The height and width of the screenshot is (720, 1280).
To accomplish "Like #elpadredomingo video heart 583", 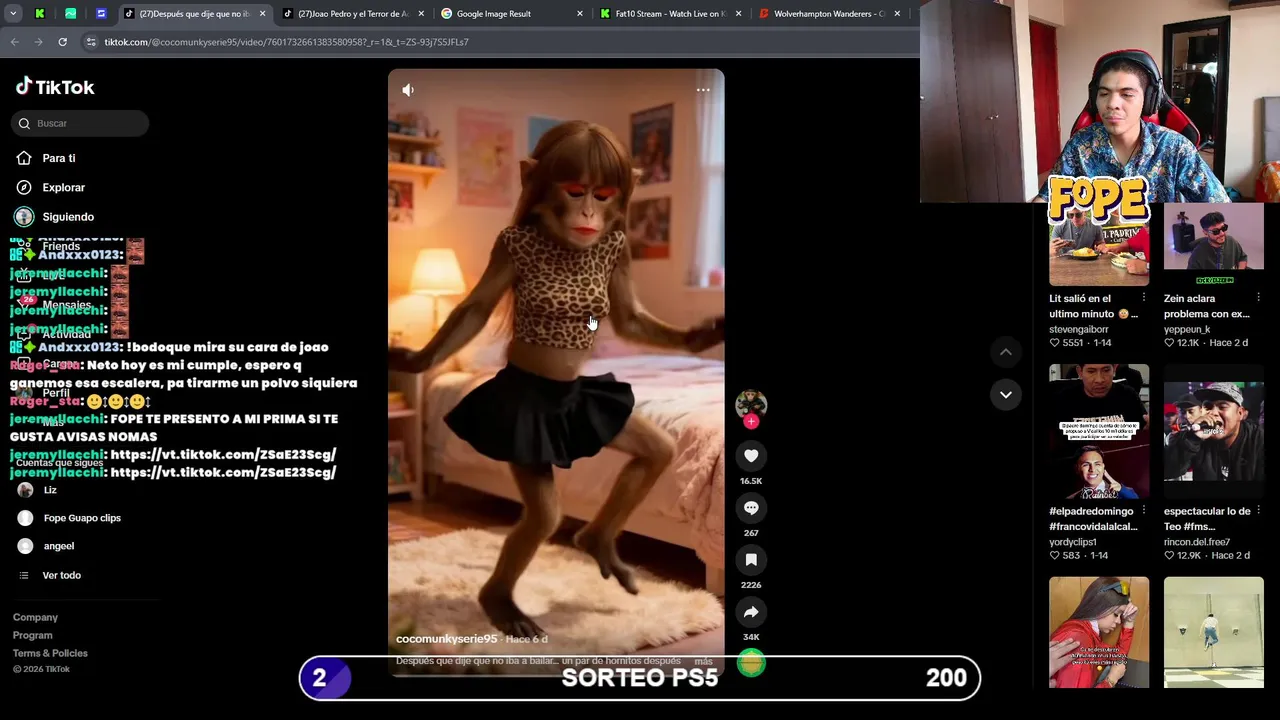I will coord(1054,556).
